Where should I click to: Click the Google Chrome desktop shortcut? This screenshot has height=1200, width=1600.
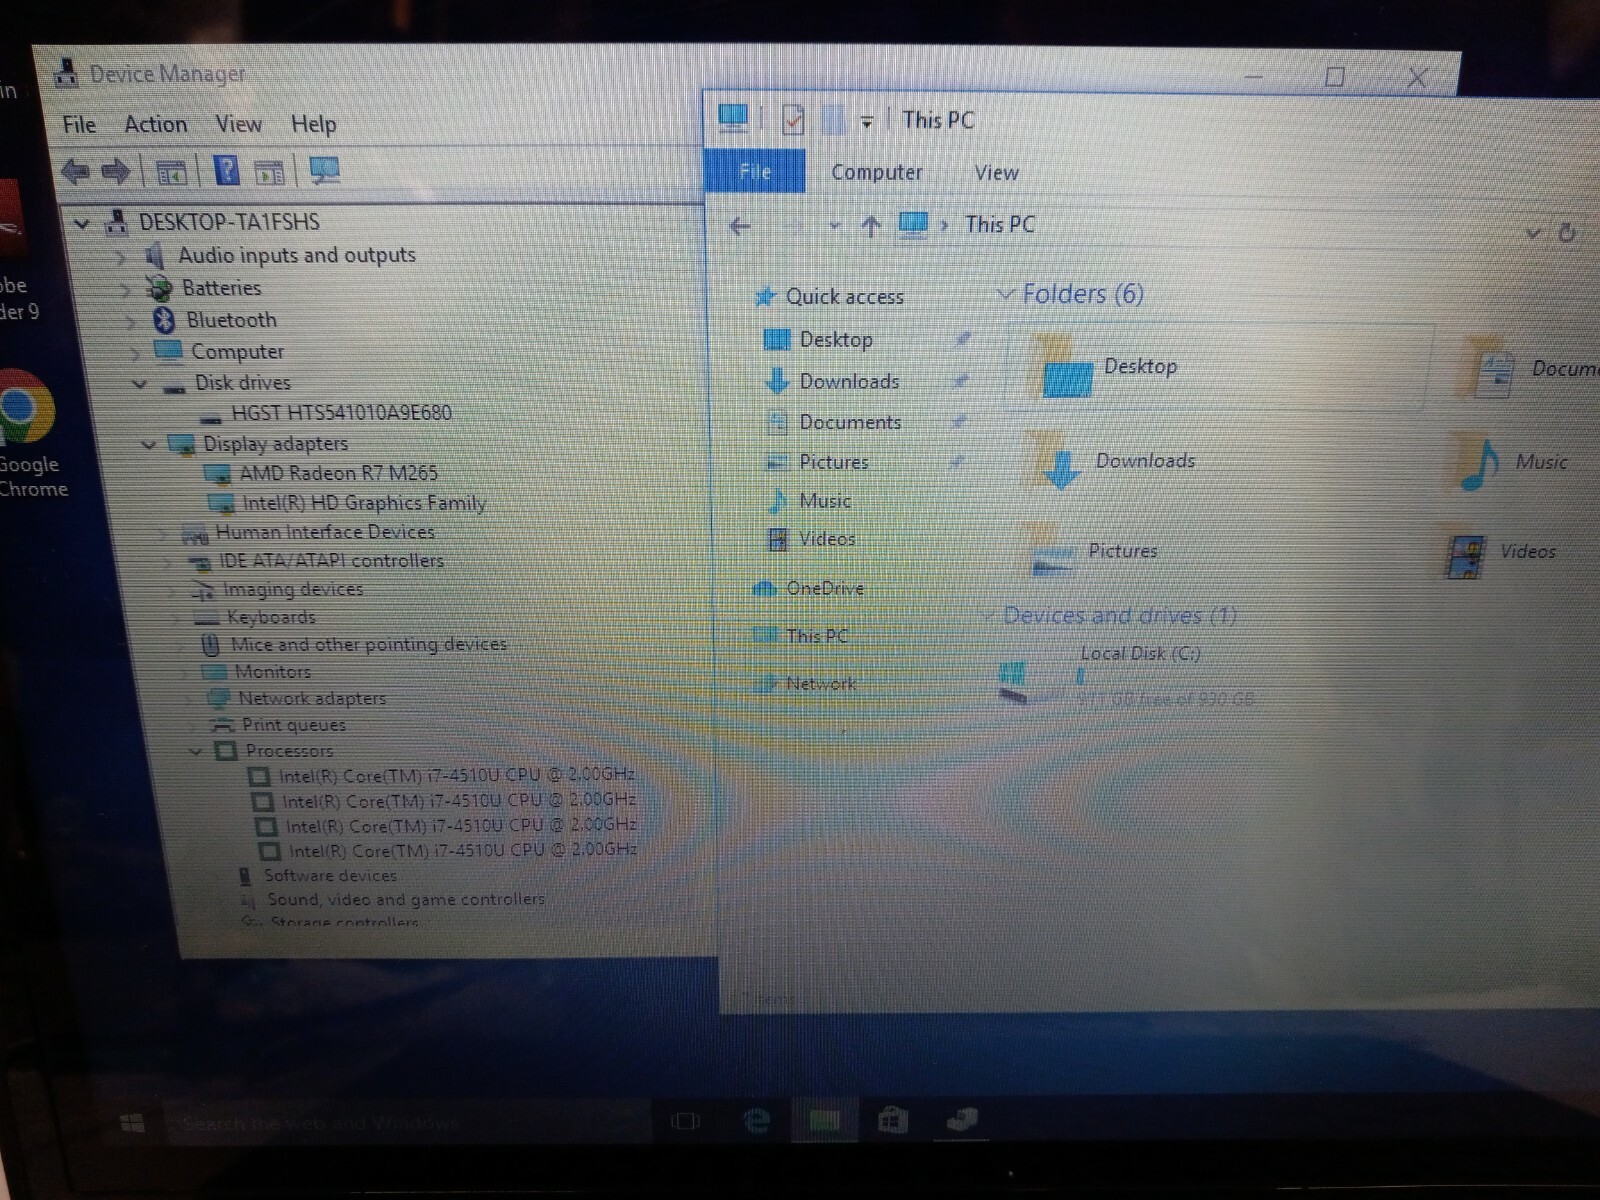(27, 435)
